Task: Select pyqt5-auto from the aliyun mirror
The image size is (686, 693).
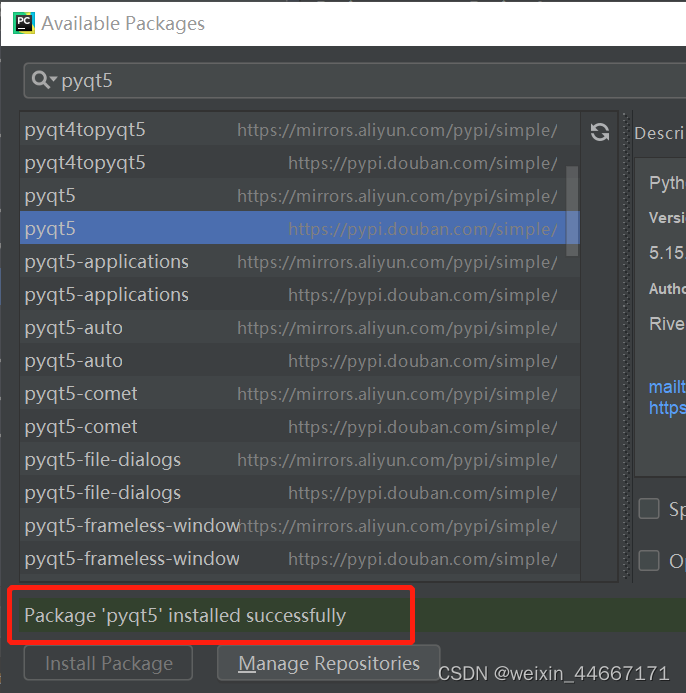Action: point(300,327)
